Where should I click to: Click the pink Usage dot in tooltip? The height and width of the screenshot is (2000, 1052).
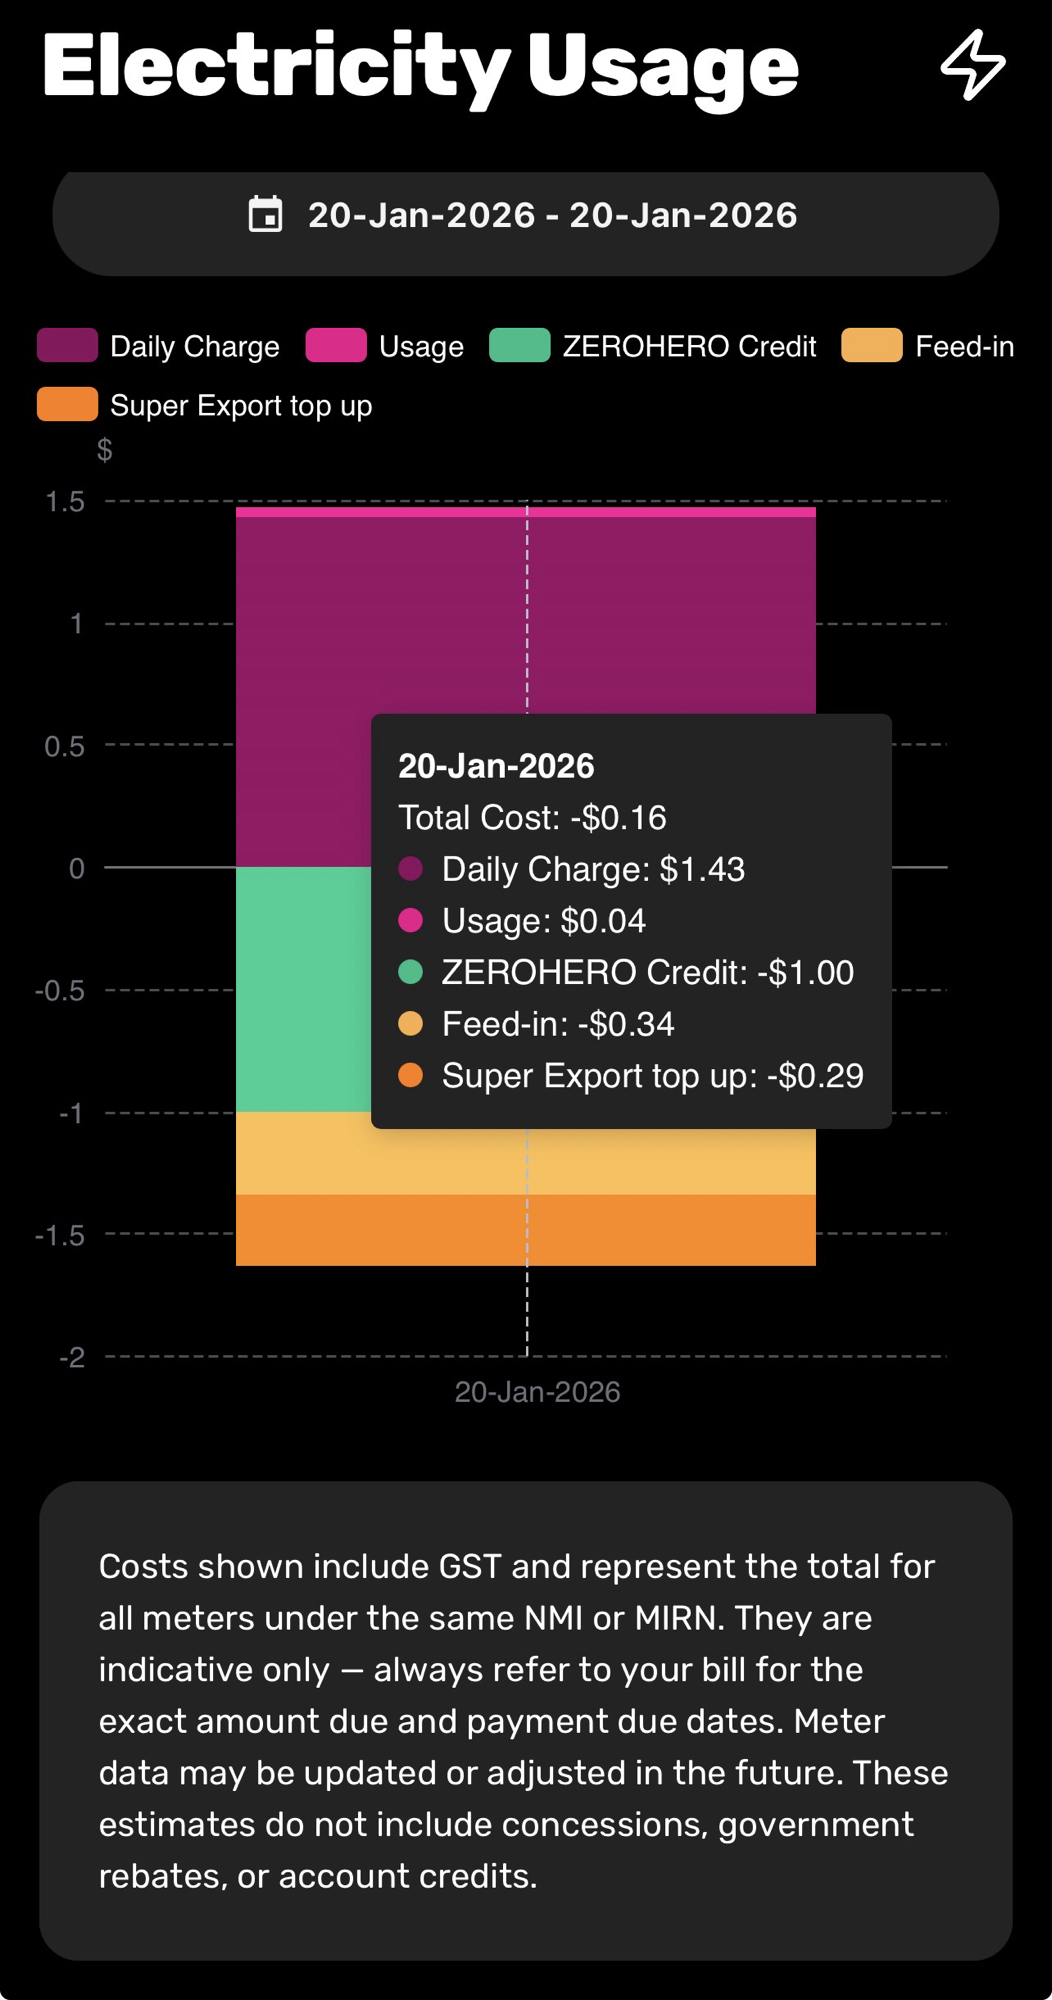[410, 920]
